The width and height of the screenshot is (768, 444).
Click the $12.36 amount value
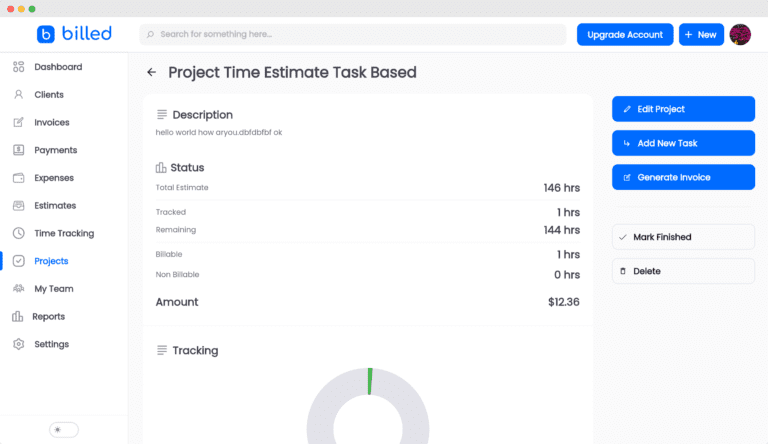(564, 302)
